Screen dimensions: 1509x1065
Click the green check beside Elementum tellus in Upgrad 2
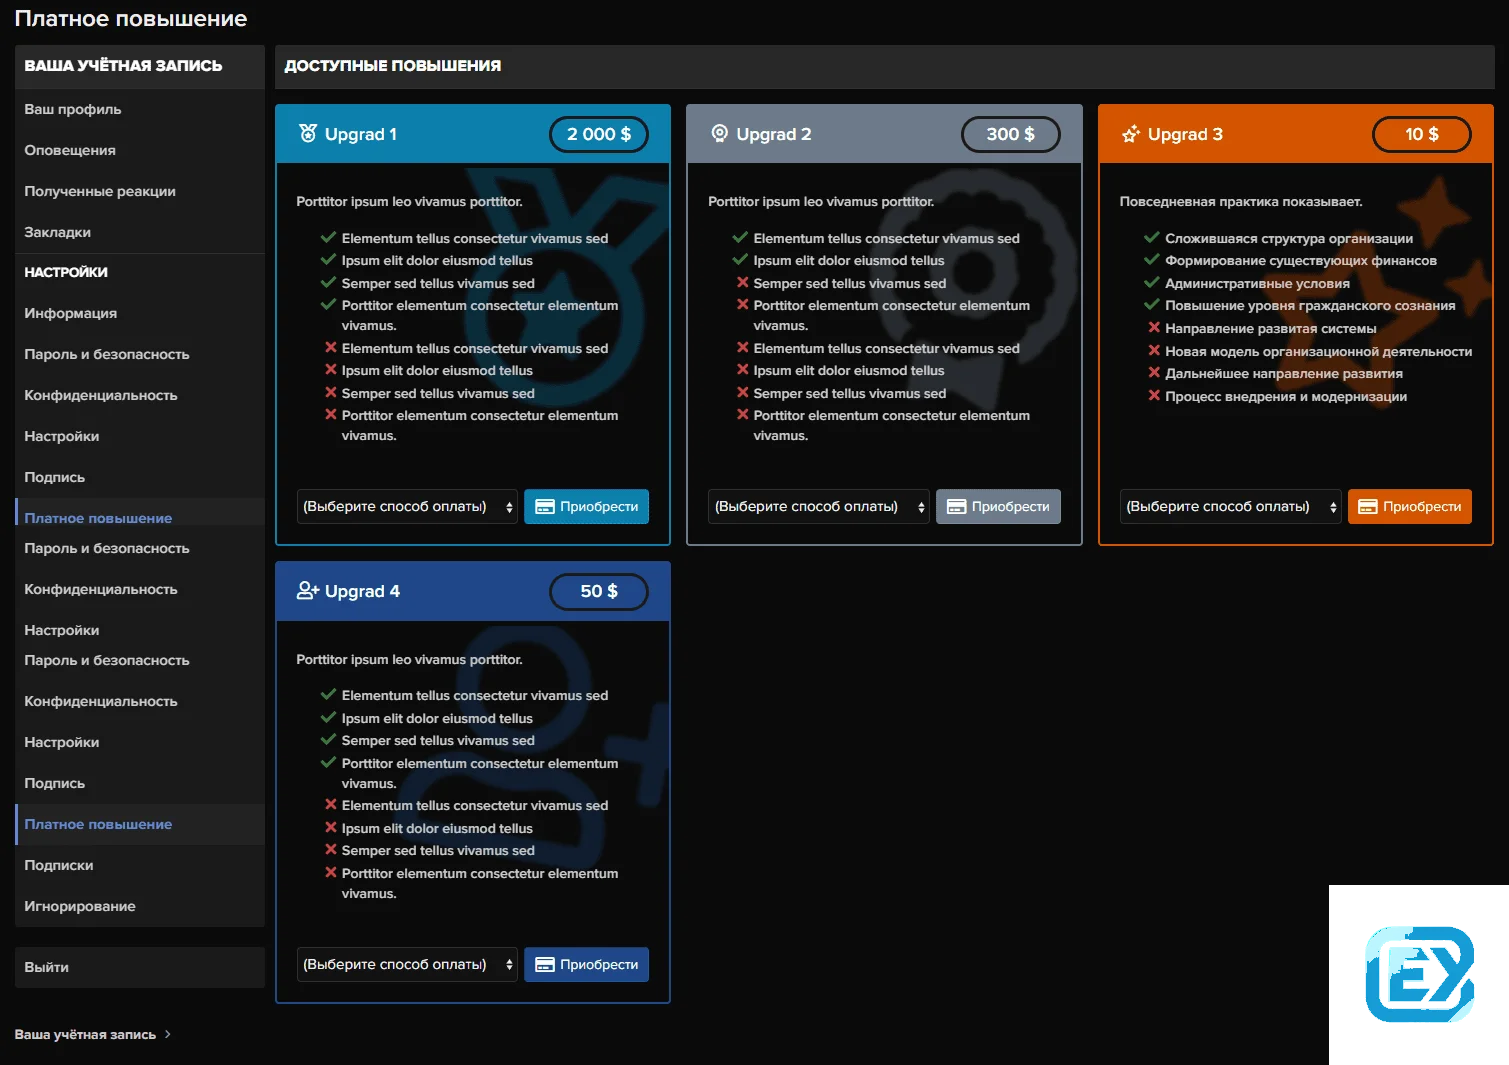tap(740, 238)
